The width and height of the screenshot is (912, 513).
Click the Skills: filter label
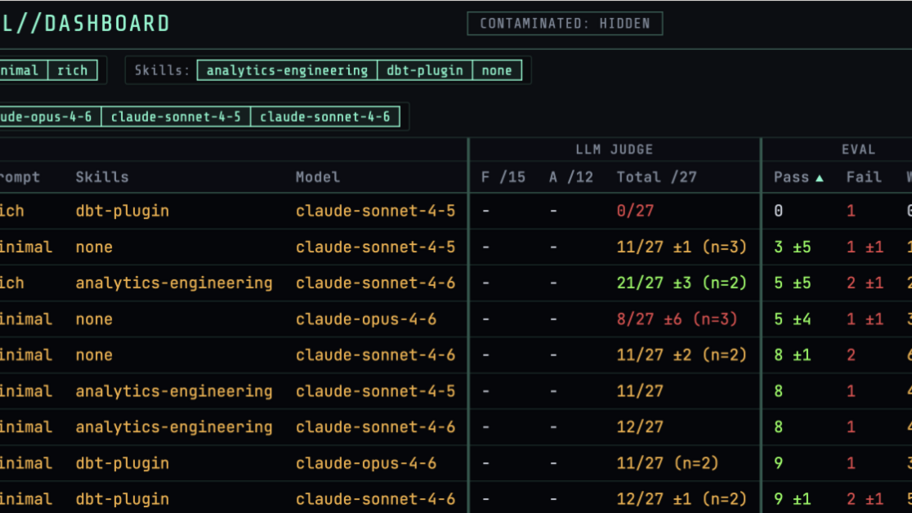pos(162,70)
